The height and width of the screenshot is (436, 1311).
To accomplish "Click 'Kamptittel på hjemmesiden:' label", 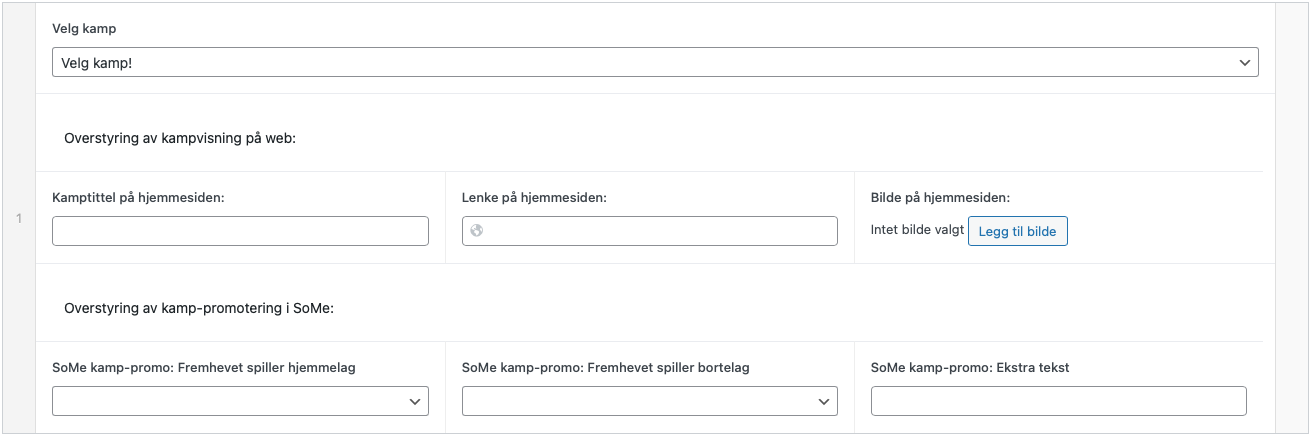I will coord(138,198).
